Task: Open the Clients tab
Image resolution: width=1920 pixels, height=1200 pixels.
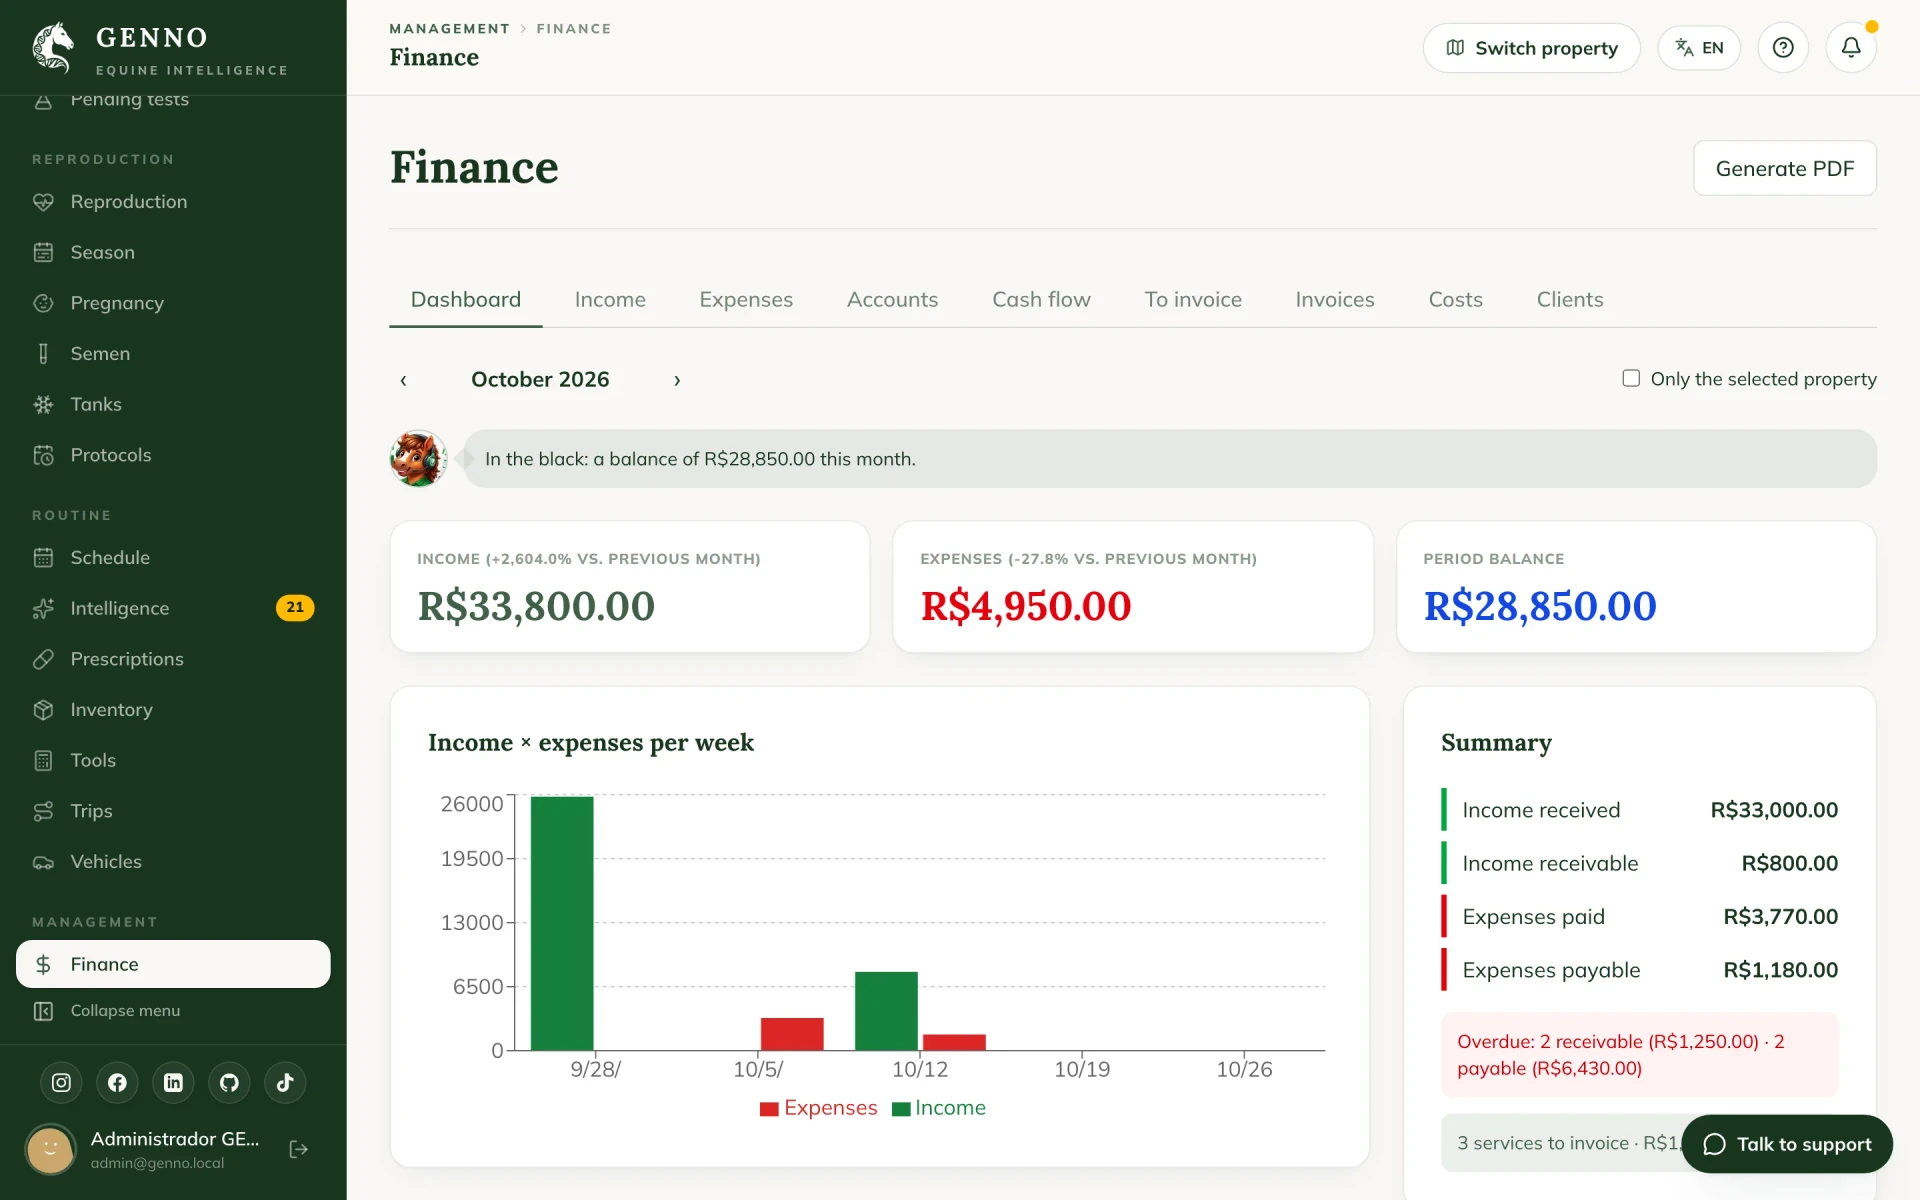Action: tap(1570, 300)
